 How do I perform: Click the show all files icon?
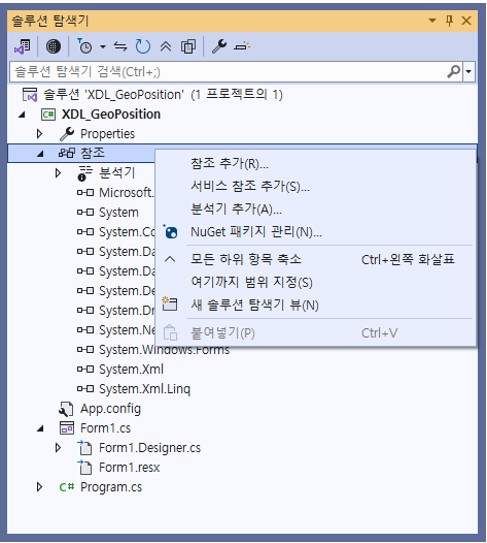tap(188, 46)
